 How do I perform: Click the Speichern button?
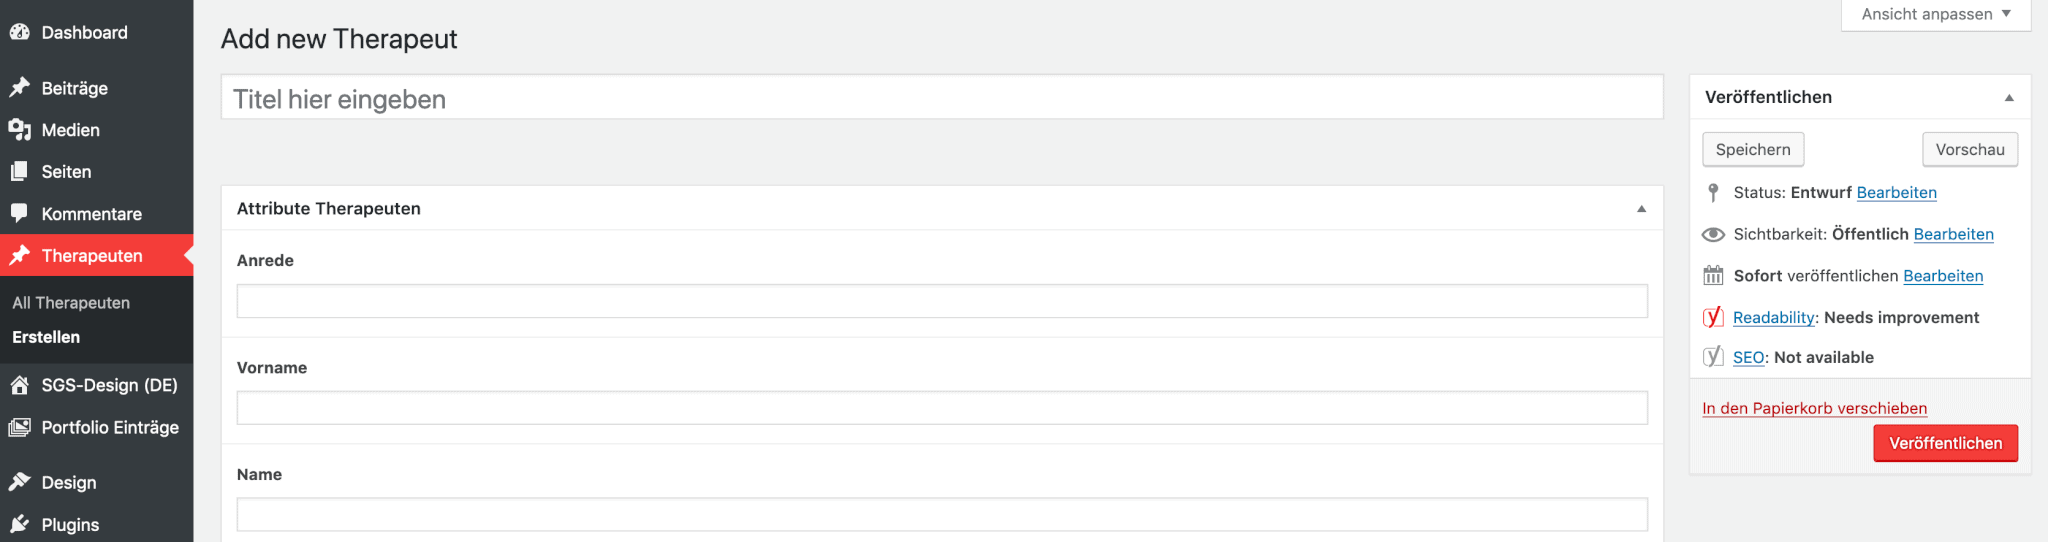1753,149
